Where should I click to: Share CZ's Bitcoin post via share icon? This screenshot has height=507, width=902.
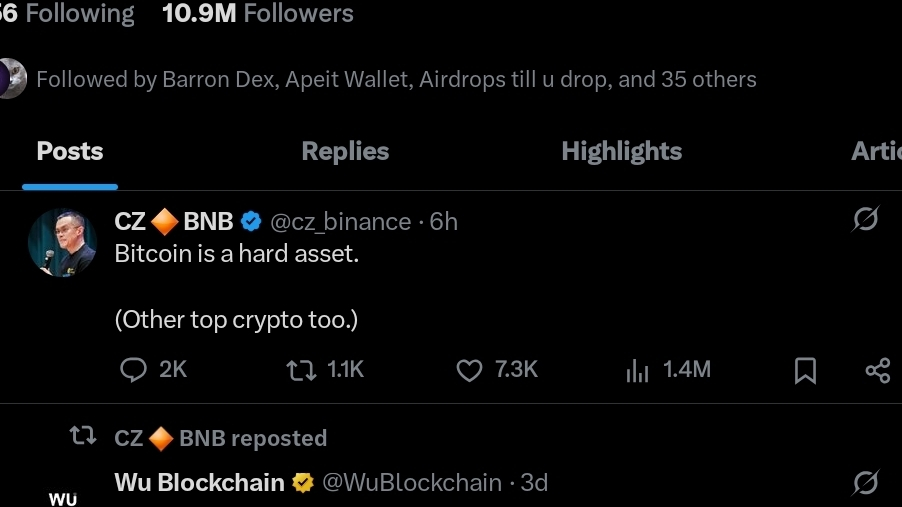point(878,370)
